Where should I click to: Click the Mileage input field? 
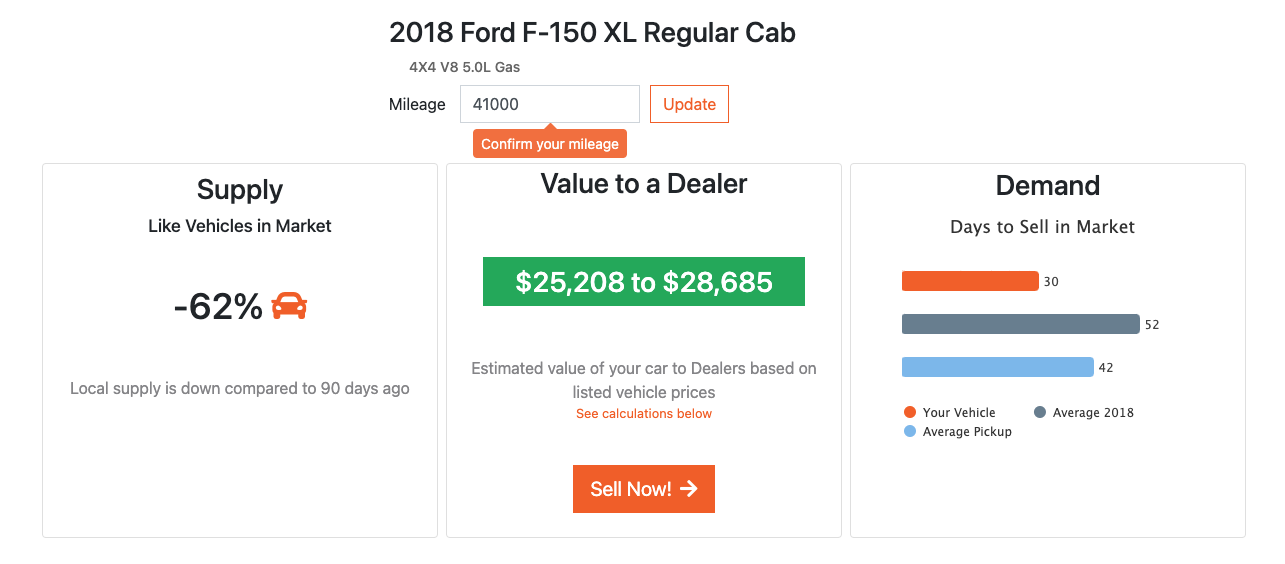pos(549,104)
